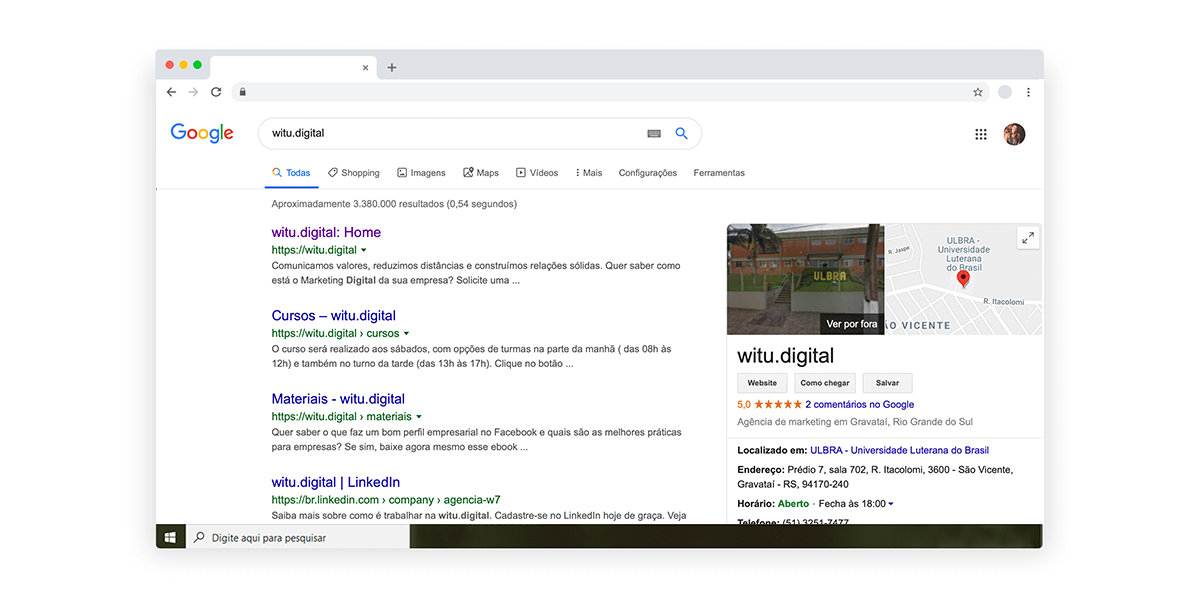Image resolution: width=1200 pixels, height=600 pixels.
Task: Expand map with the enlarge icon
Action: coord(1028,237)
